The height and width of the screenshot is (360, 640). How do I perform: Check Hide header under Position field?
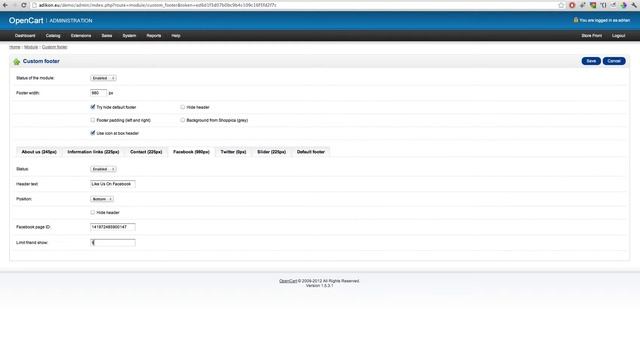point(93,212)
